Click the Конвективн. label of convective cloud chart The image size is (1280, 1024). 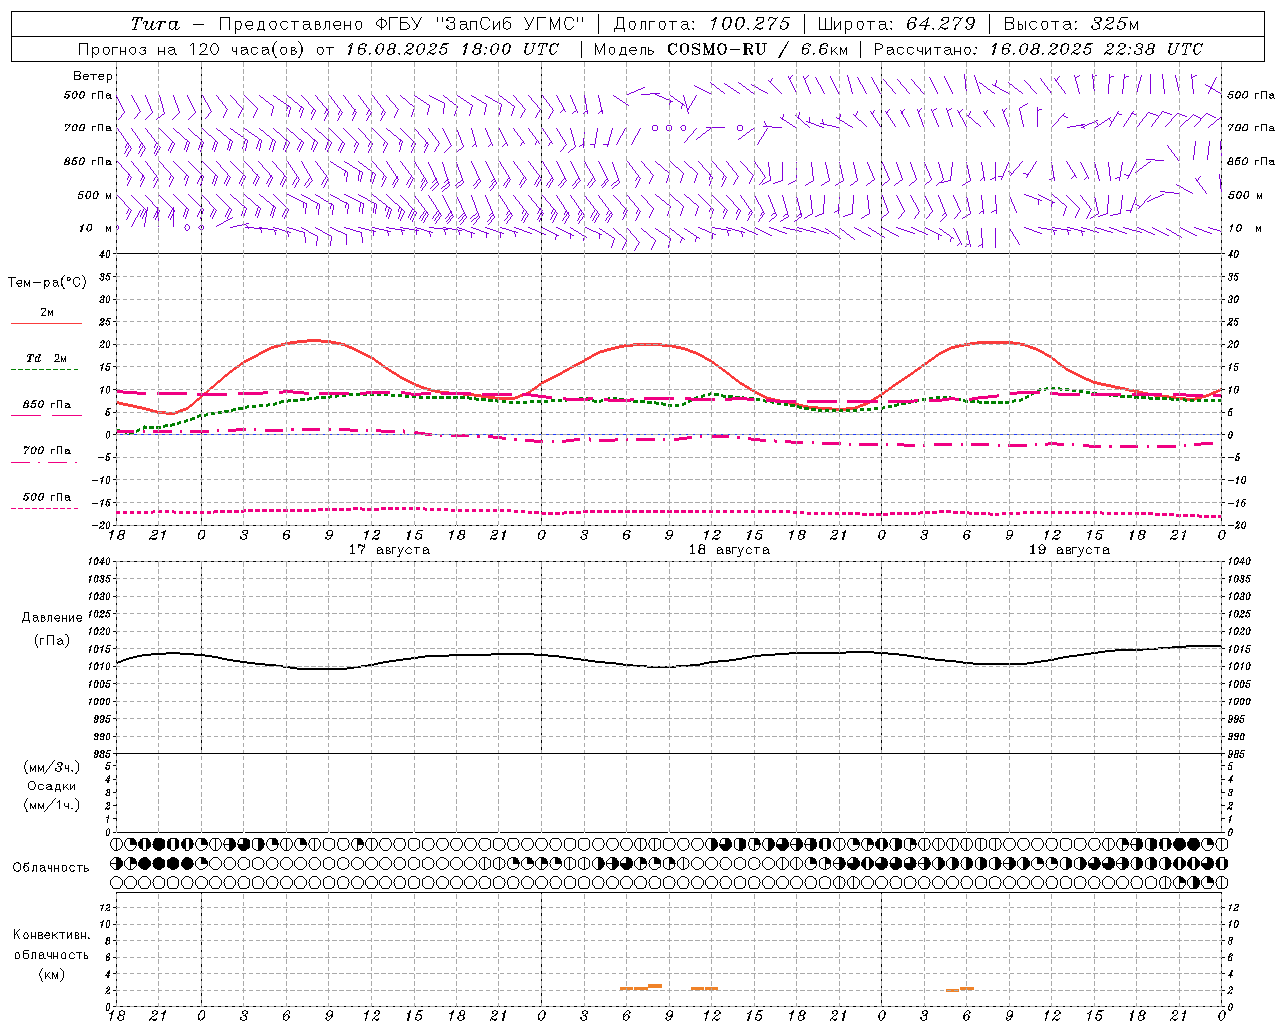pyautogui.click(x=51, y=935)
